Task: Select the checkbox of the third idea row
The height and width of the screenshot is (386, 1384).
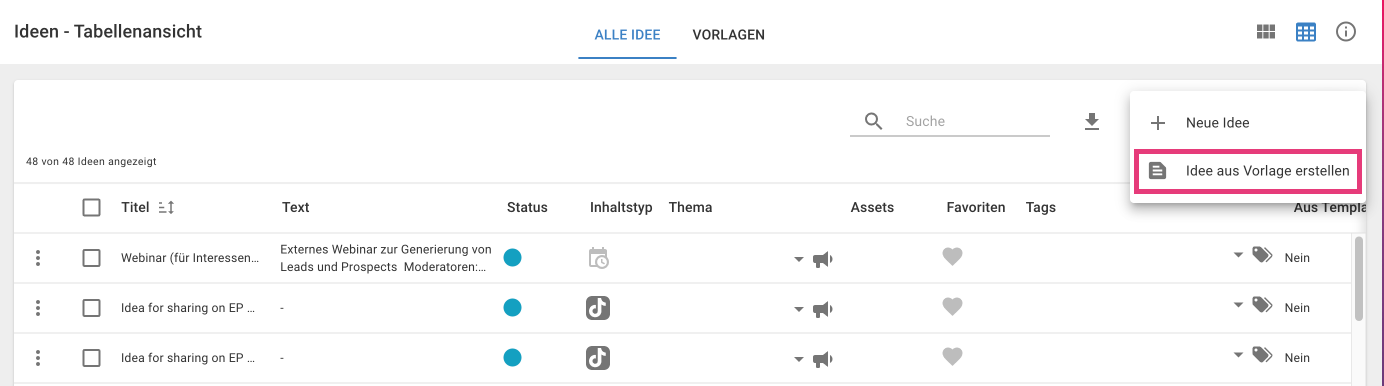Action: (x=91, y=358)
